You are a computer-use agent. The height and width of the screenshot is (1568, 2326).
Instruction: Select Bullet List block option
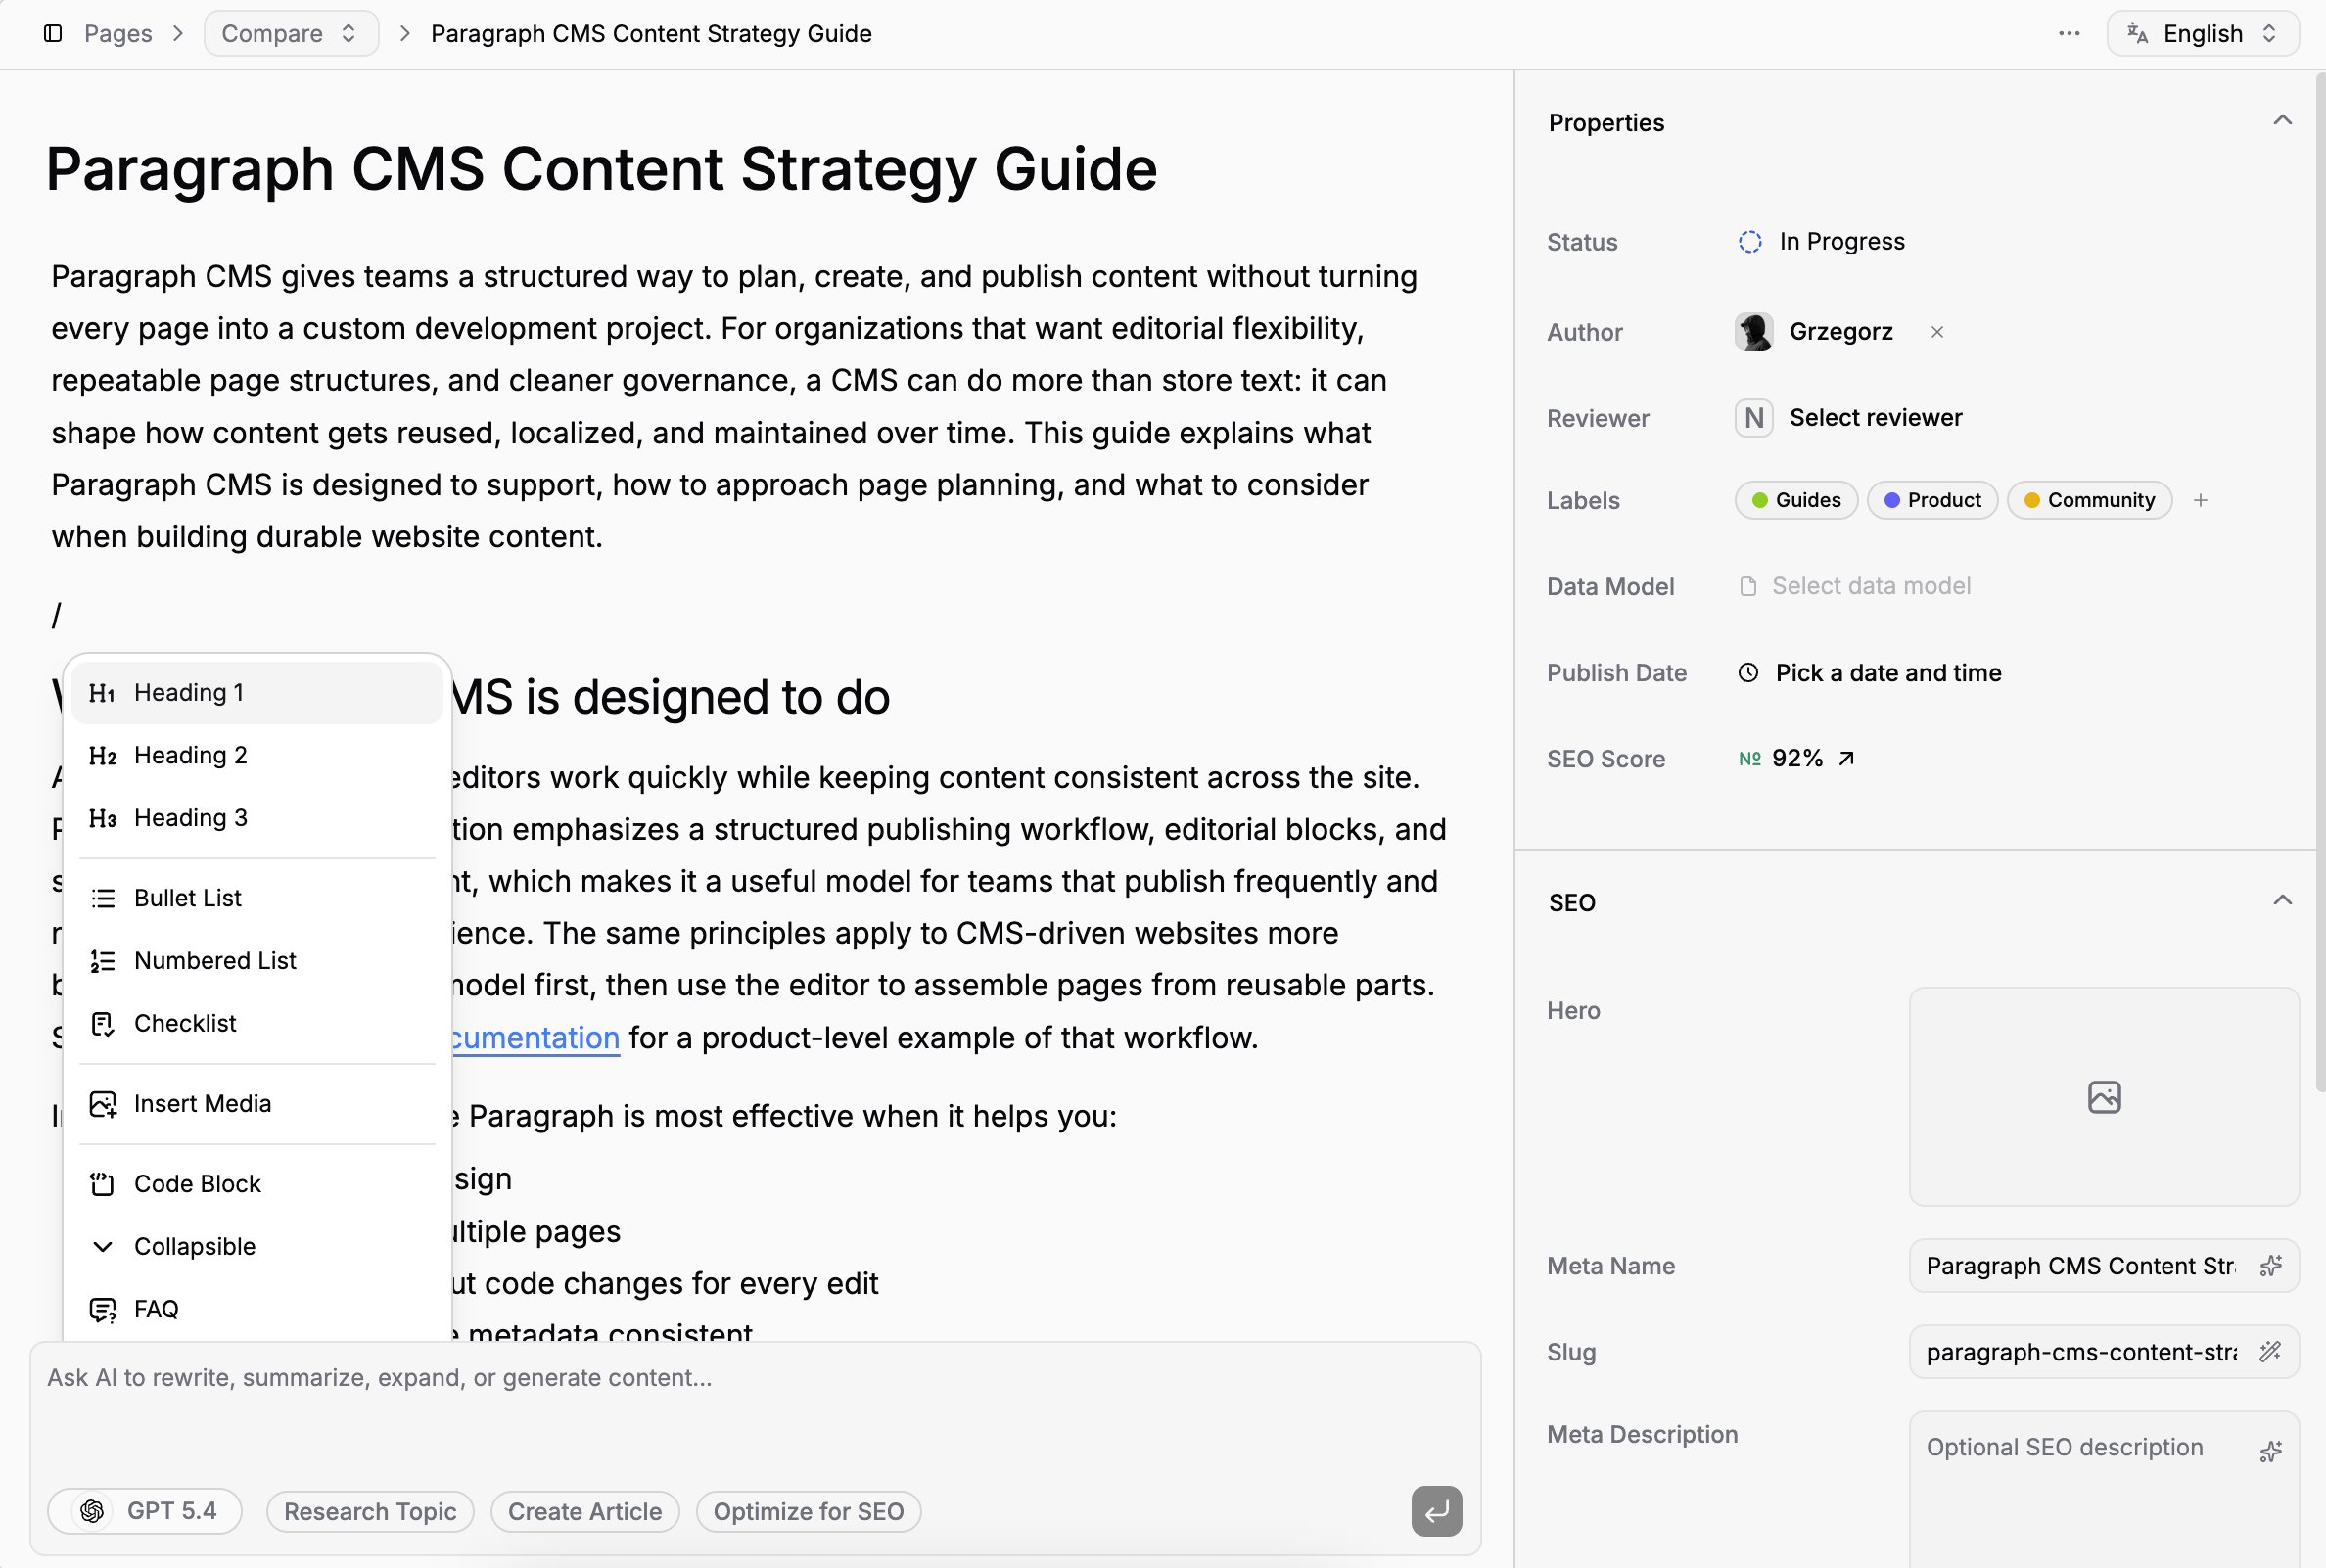256,898
